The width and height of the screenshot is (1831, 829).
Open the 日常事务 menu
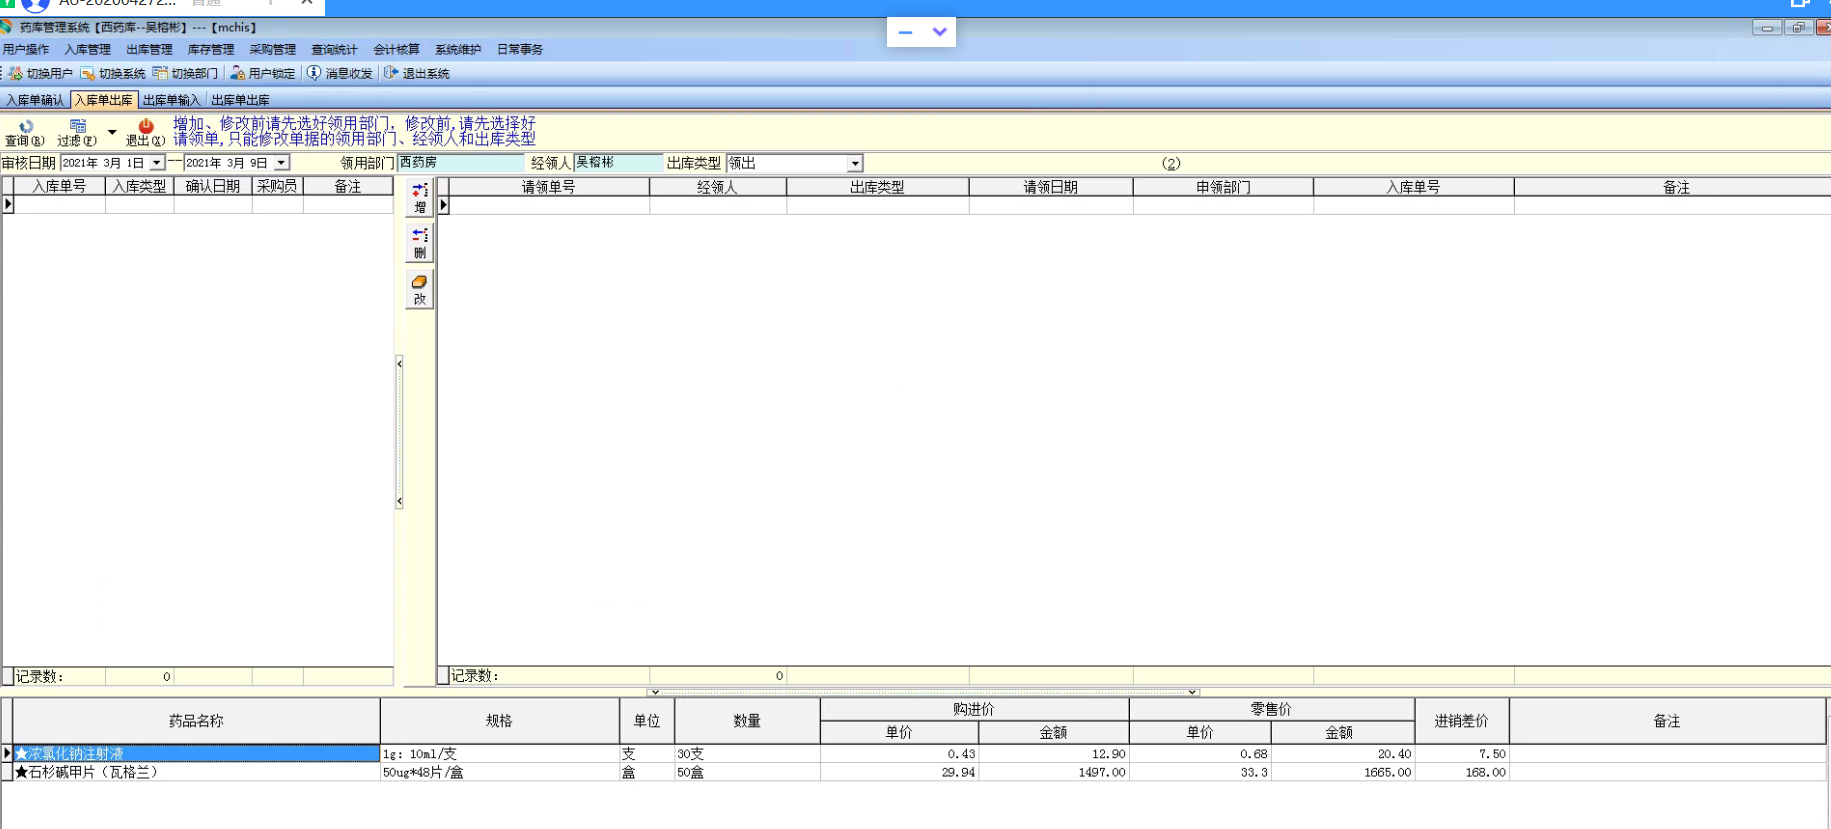click(x=520, y=49)
